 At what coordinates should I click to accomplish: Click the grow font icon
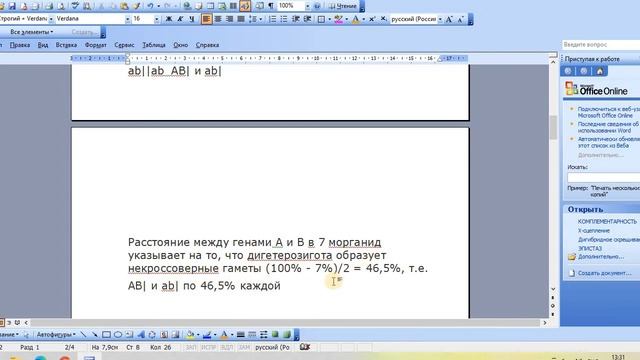tap(449, 19)
